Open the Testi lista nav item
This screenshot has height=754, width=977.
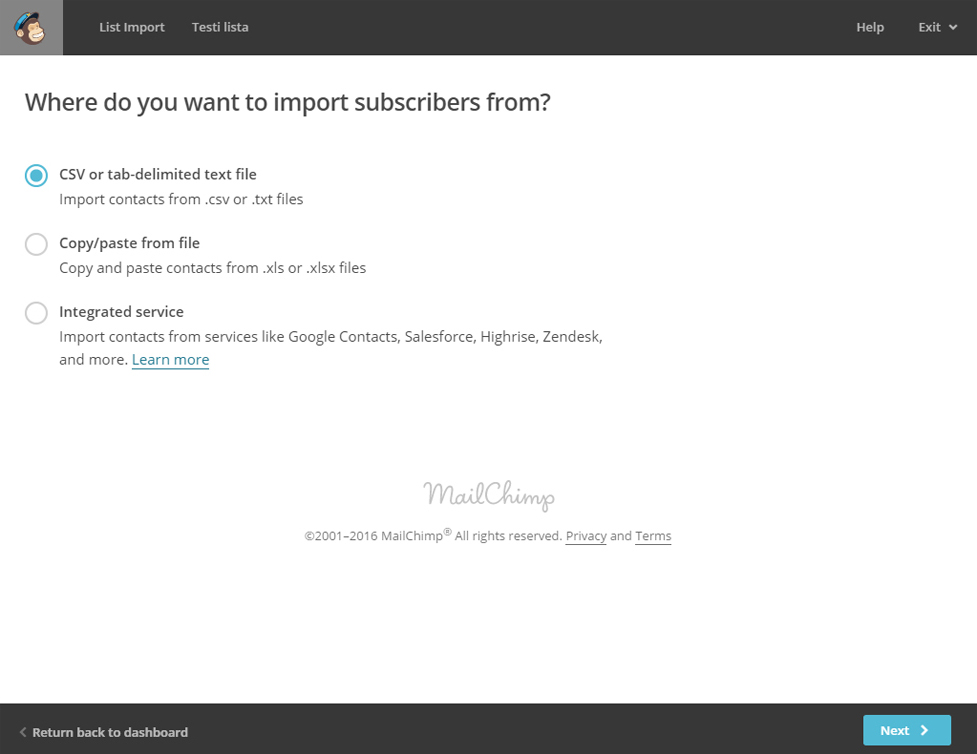(x=220, y=27)
